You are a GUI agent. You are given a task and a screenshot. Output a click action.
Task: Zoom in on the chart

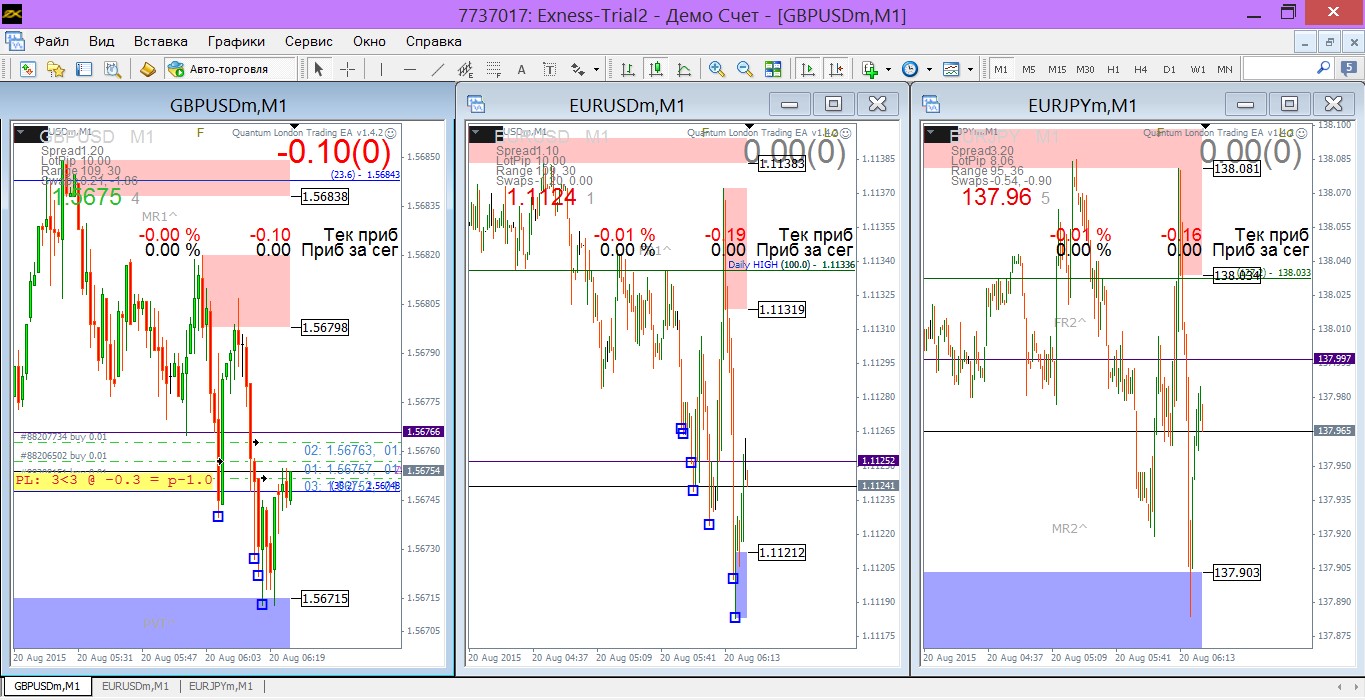717,69
